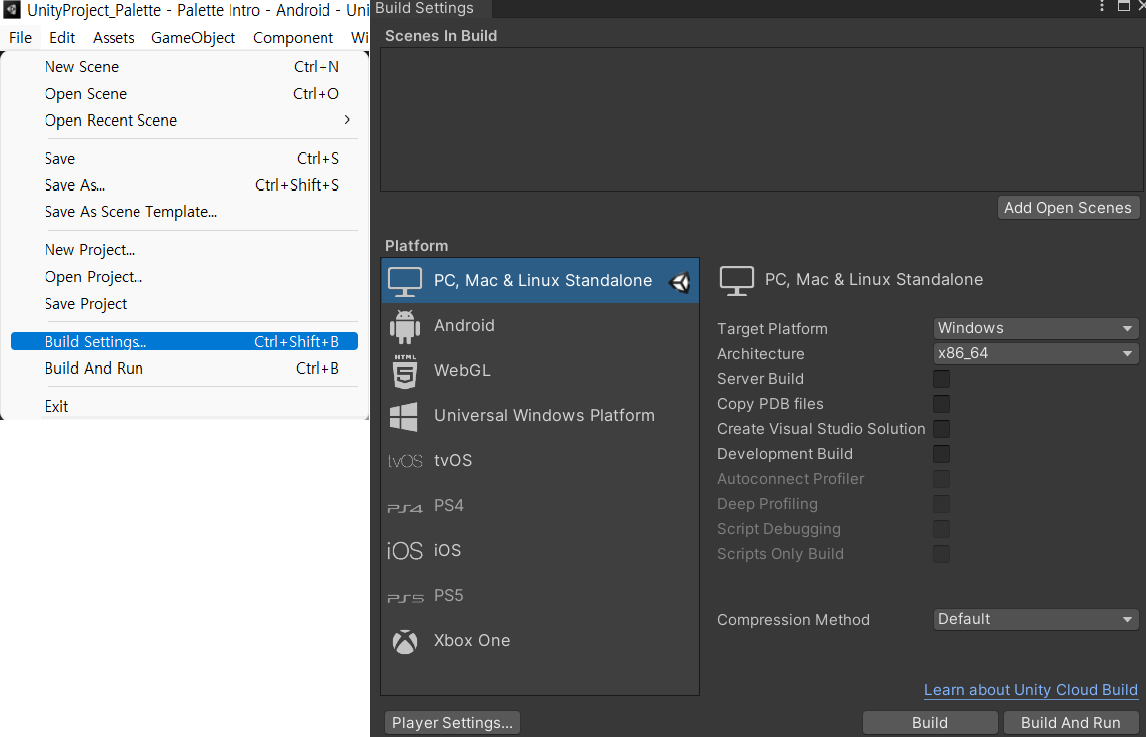Enable the Development Build checkbox
This screenshot has width=1146, height=737.
[x=941, y=453]
